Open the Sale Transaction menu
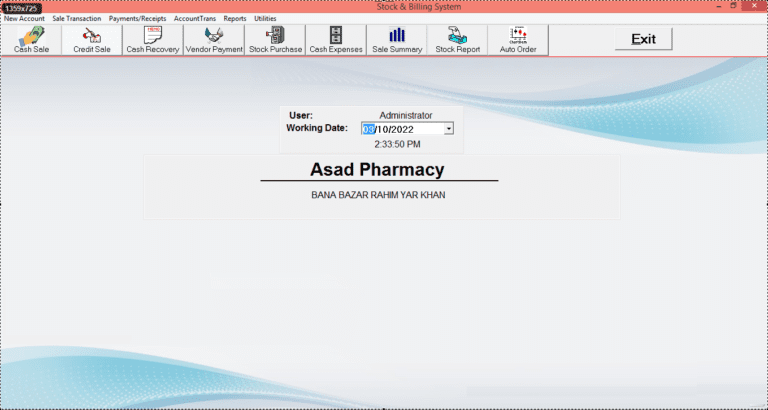Screen dimensions: 768x410 point(76,19)
